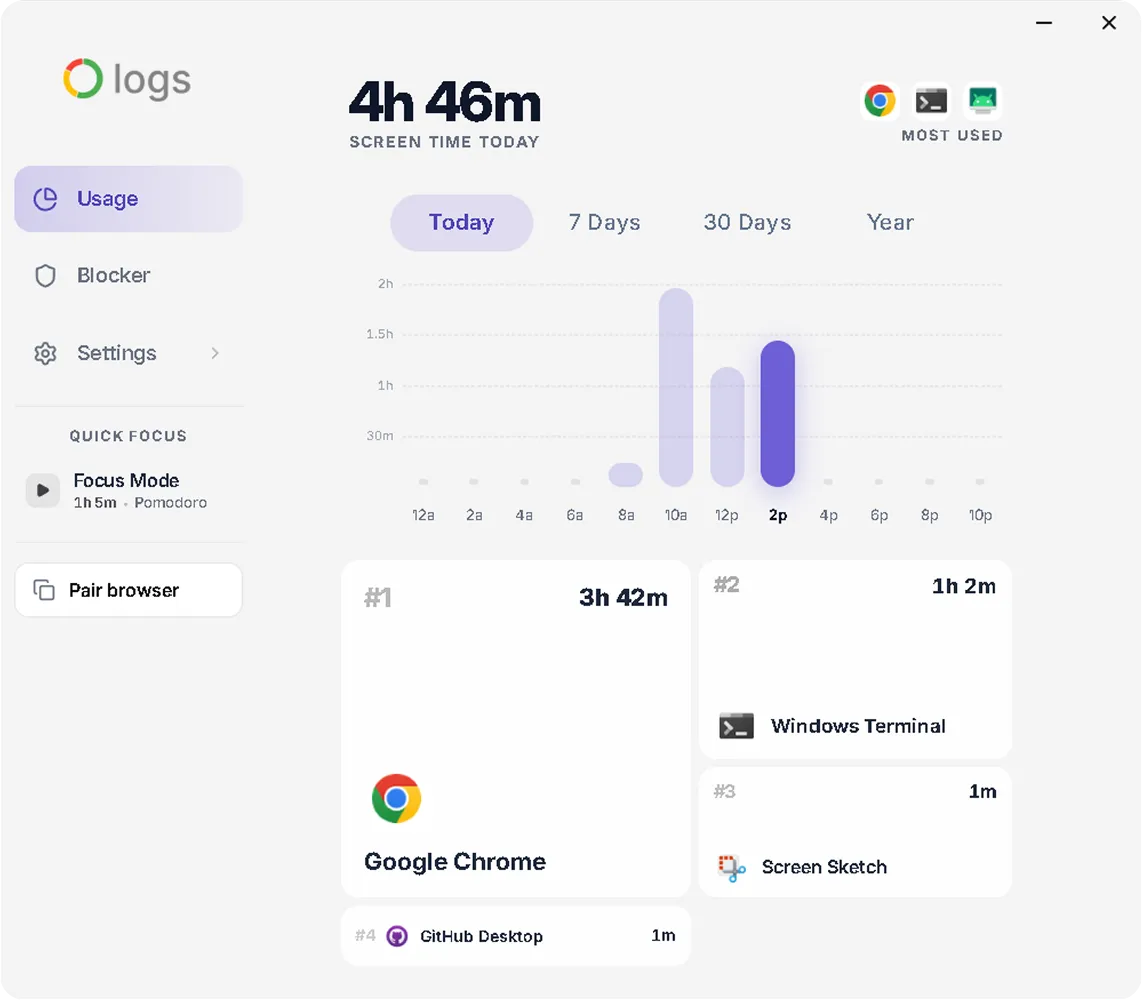Screen dimensions: 1142x1000
Task: Select the 2p bar in the chart
Action: click(x=777, y=414)
